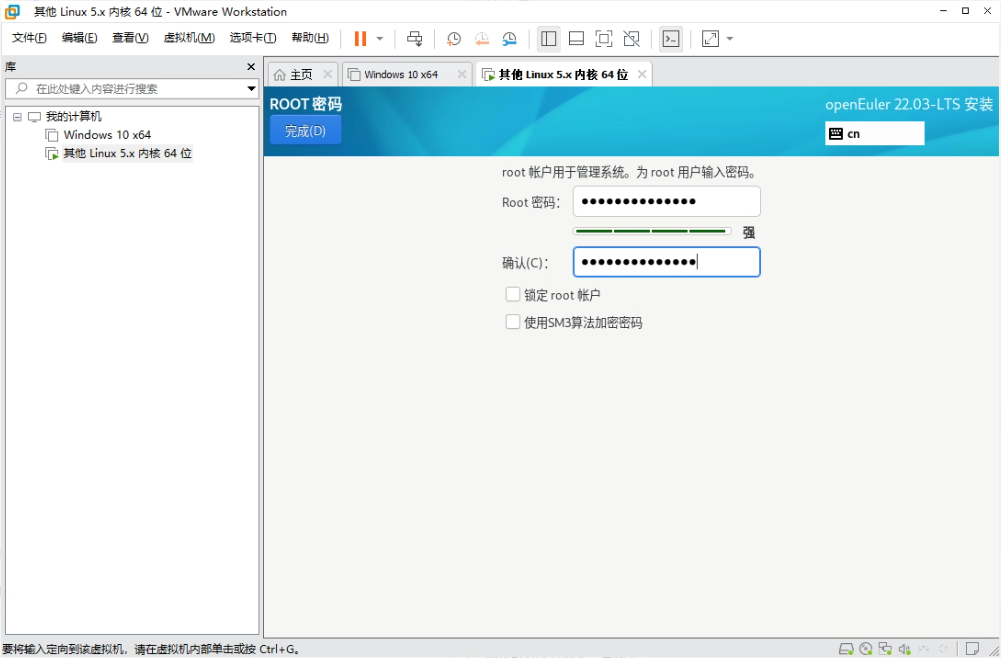Open the 虚拟机(M) menu

189,38
